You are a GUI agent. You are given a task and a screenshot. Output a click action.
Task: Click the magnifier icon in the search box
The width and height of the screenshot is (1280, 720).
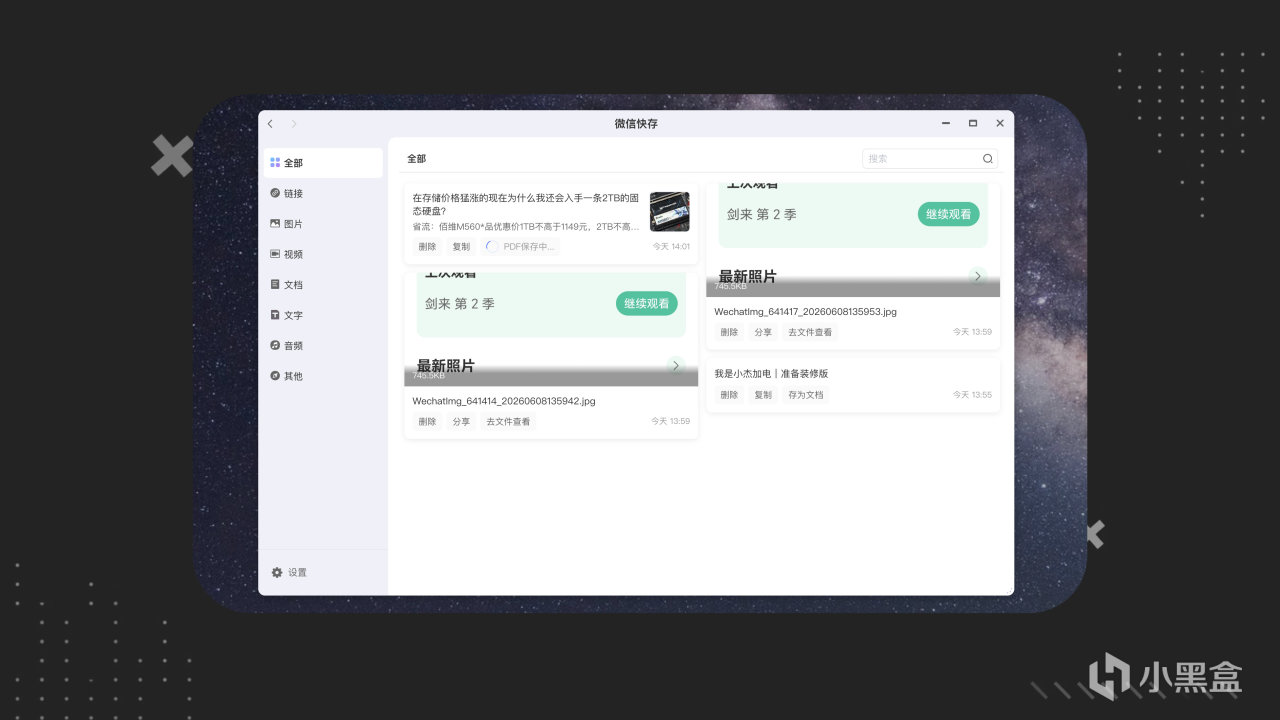coord(988,158)
